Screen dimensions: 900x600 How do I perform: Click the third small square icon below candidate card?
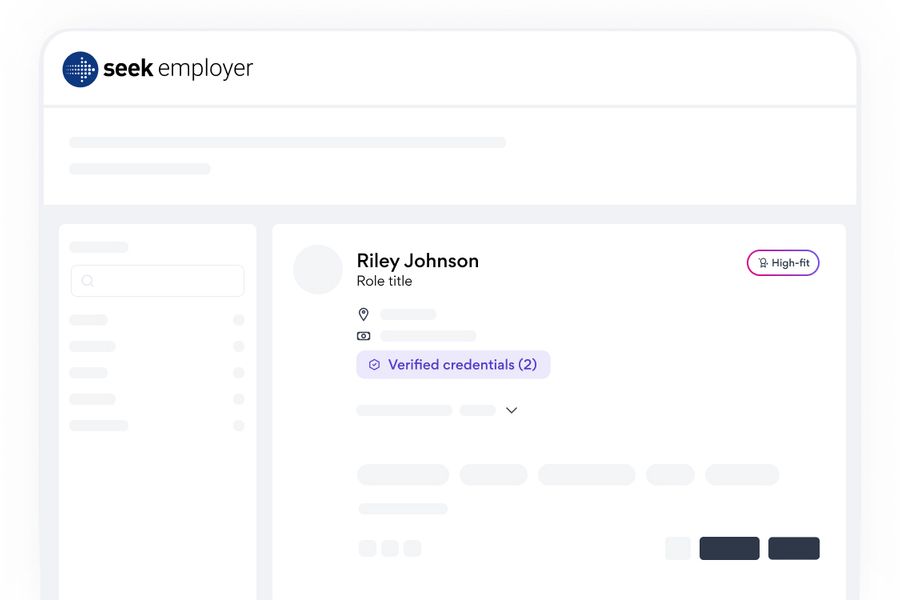pyautogui.click(x=412, y=548)
